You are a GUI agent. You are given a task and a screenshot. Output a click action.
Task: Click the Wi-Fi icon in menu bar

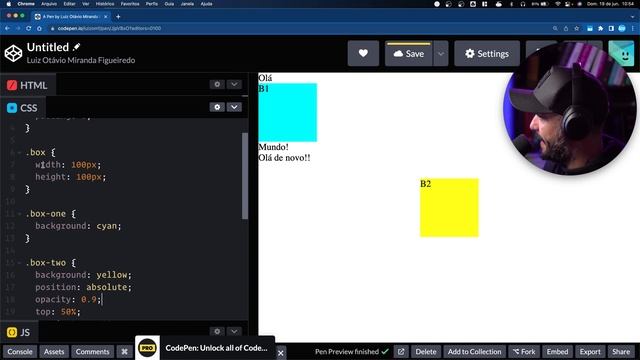(558, 4)
